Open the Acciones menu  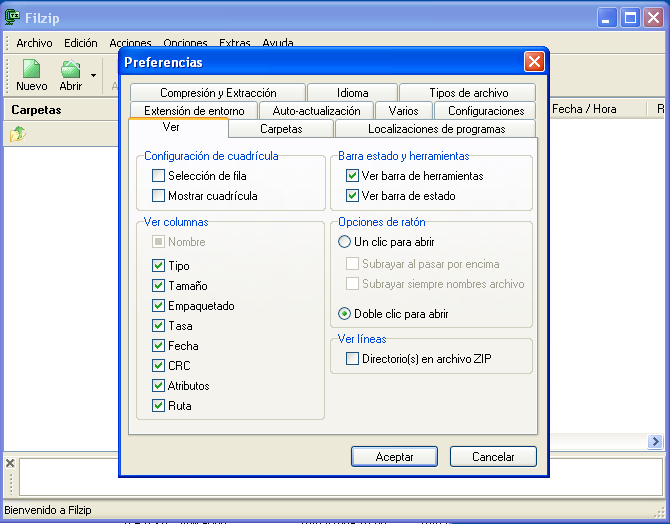(130, 43)
